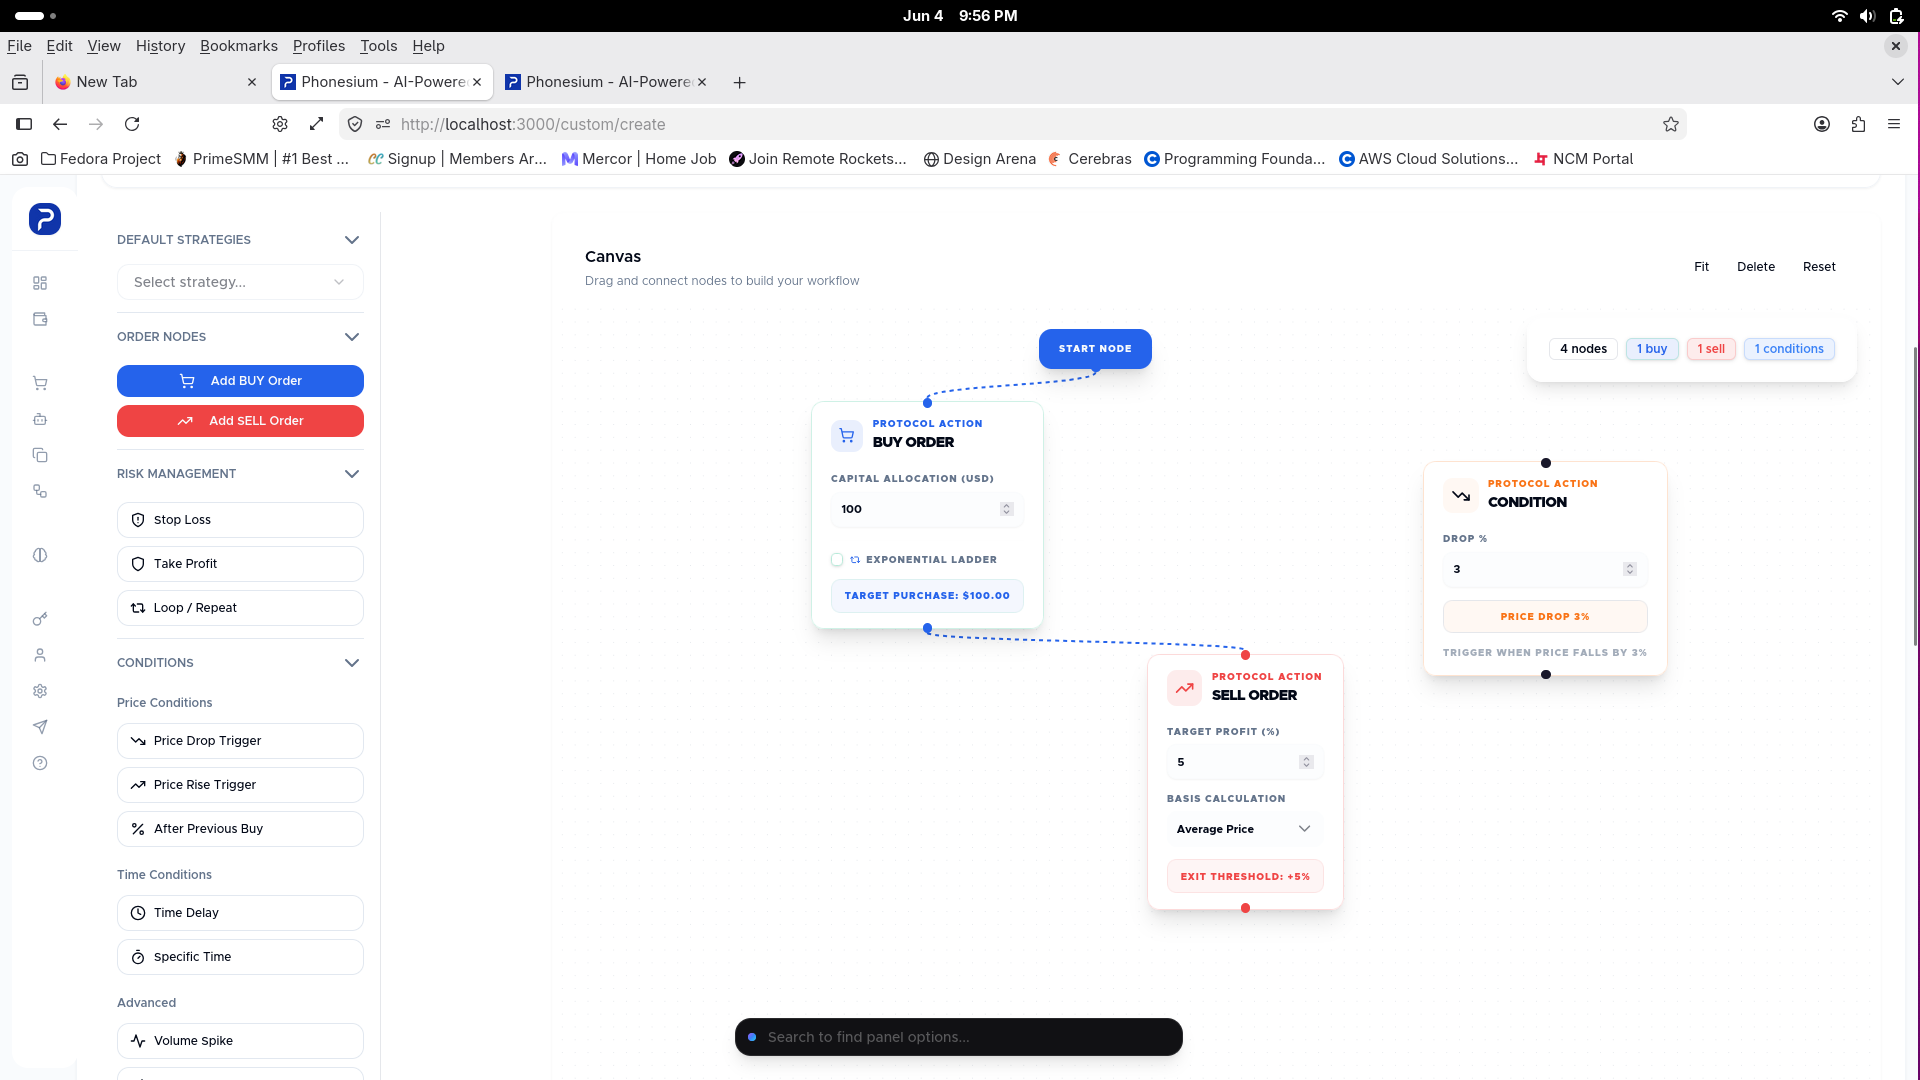Open the half-circle theme icon in sidebar

click(40, 555)
